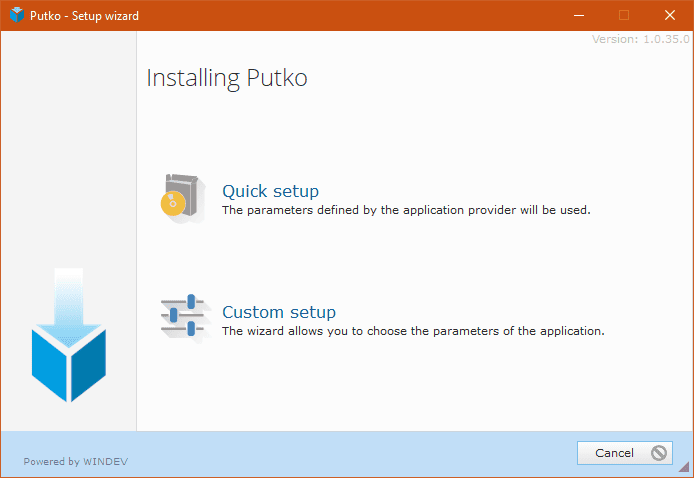Click the large blue box download logo
Screen dimensions: 694x478
pos(69,335)
